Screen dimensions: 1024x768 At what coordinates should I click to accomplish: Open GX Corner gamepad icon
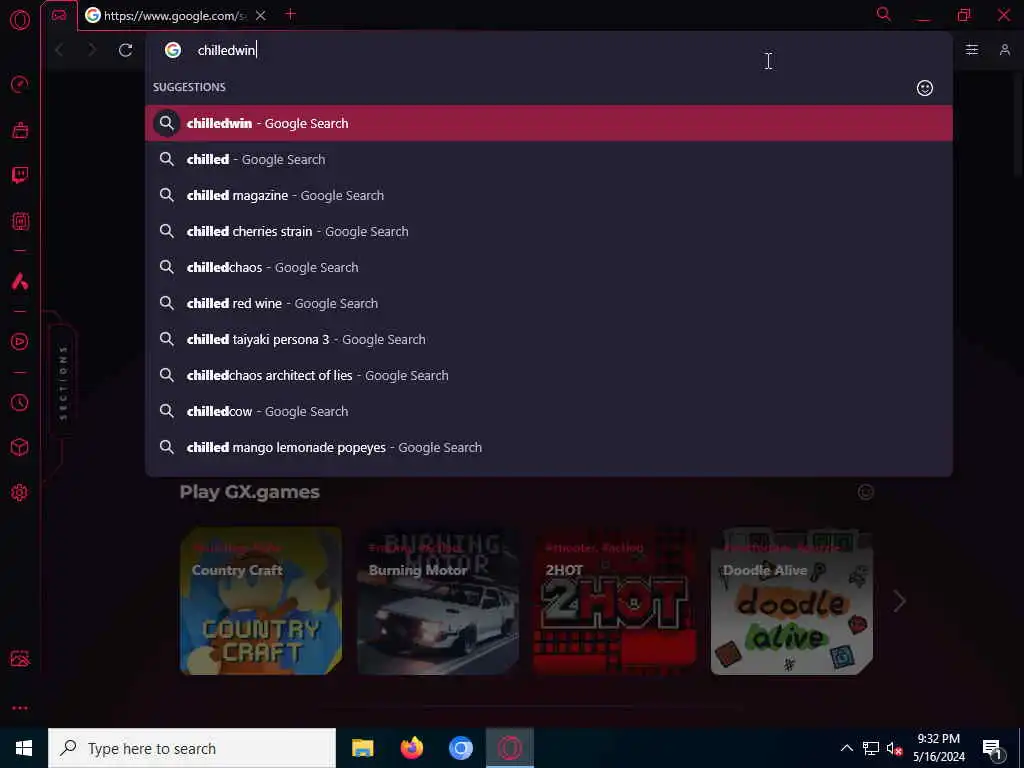pos(59,15)
